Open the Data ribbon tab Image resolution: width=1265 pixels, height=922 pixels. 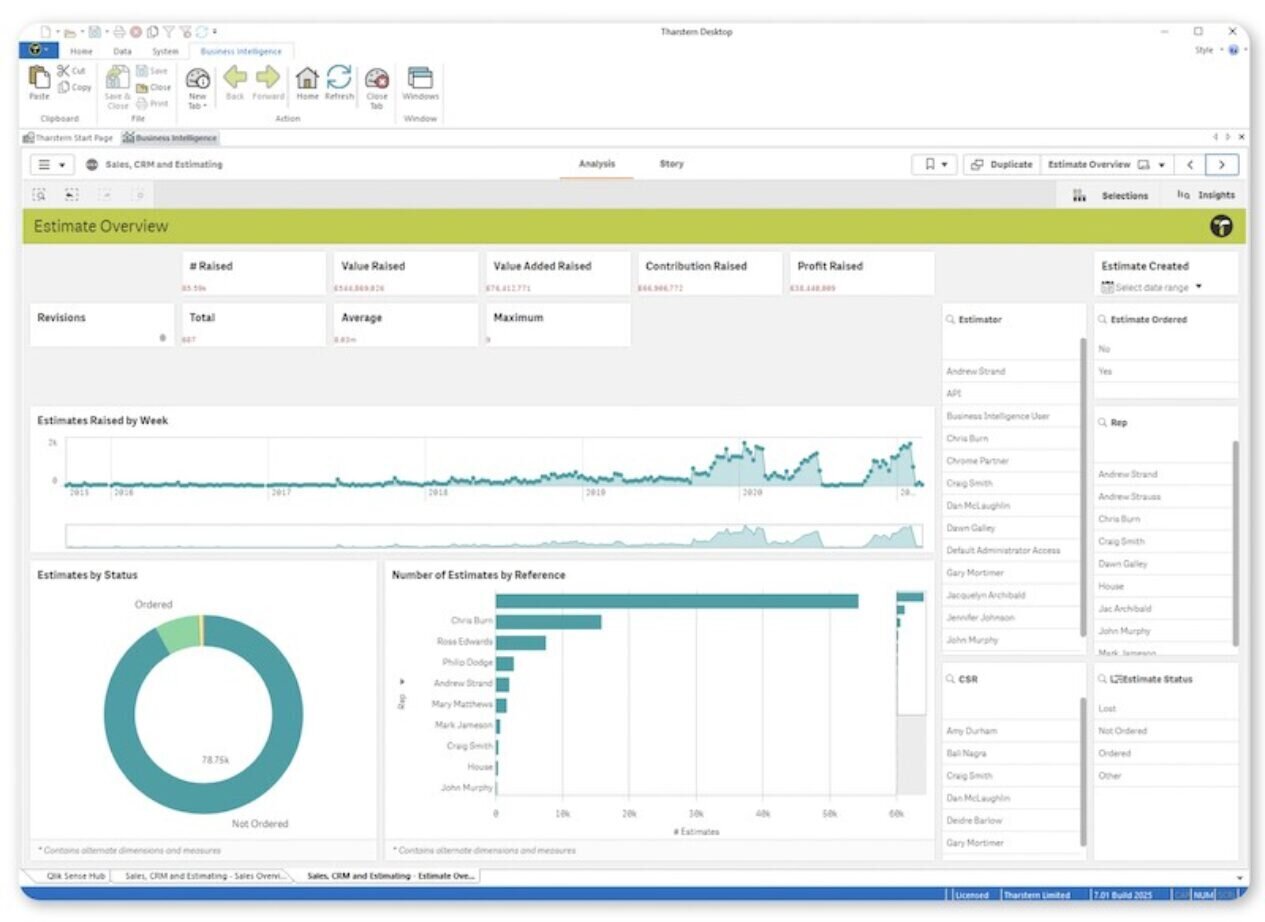pyautogui.click(x=122, y=51)
